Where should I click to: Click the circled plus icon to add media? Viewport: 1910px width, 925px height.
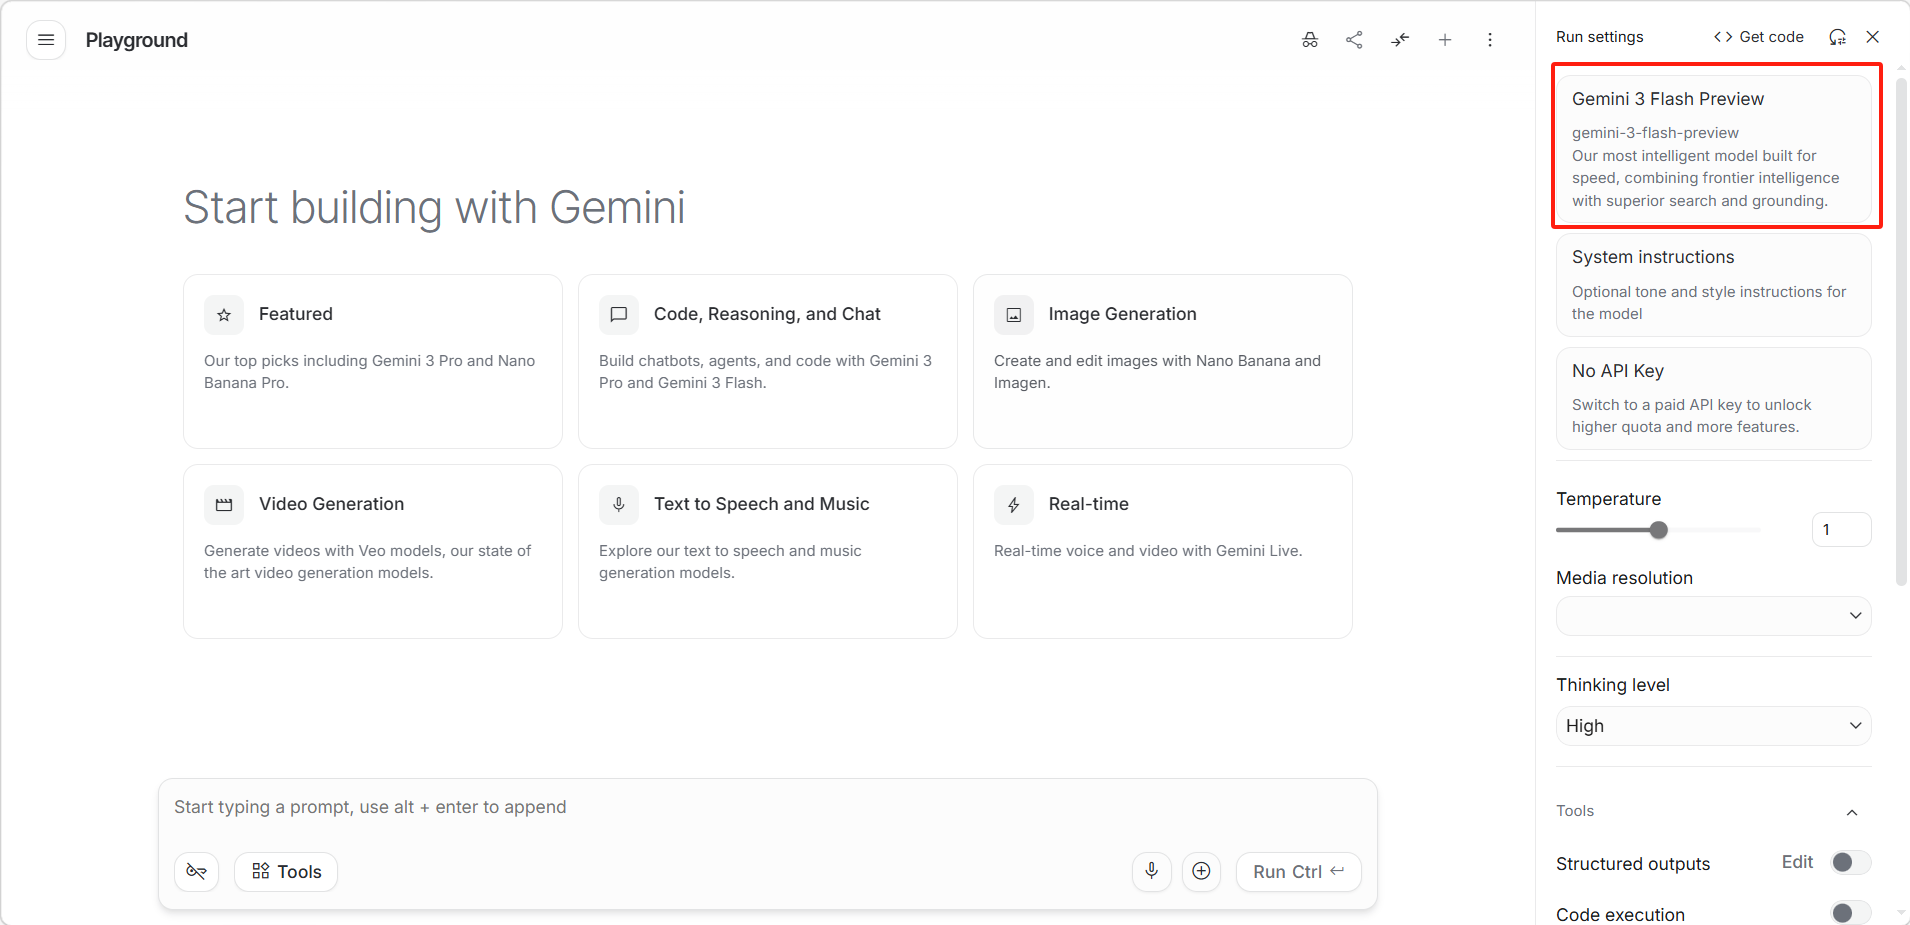tap(1202, 872)
